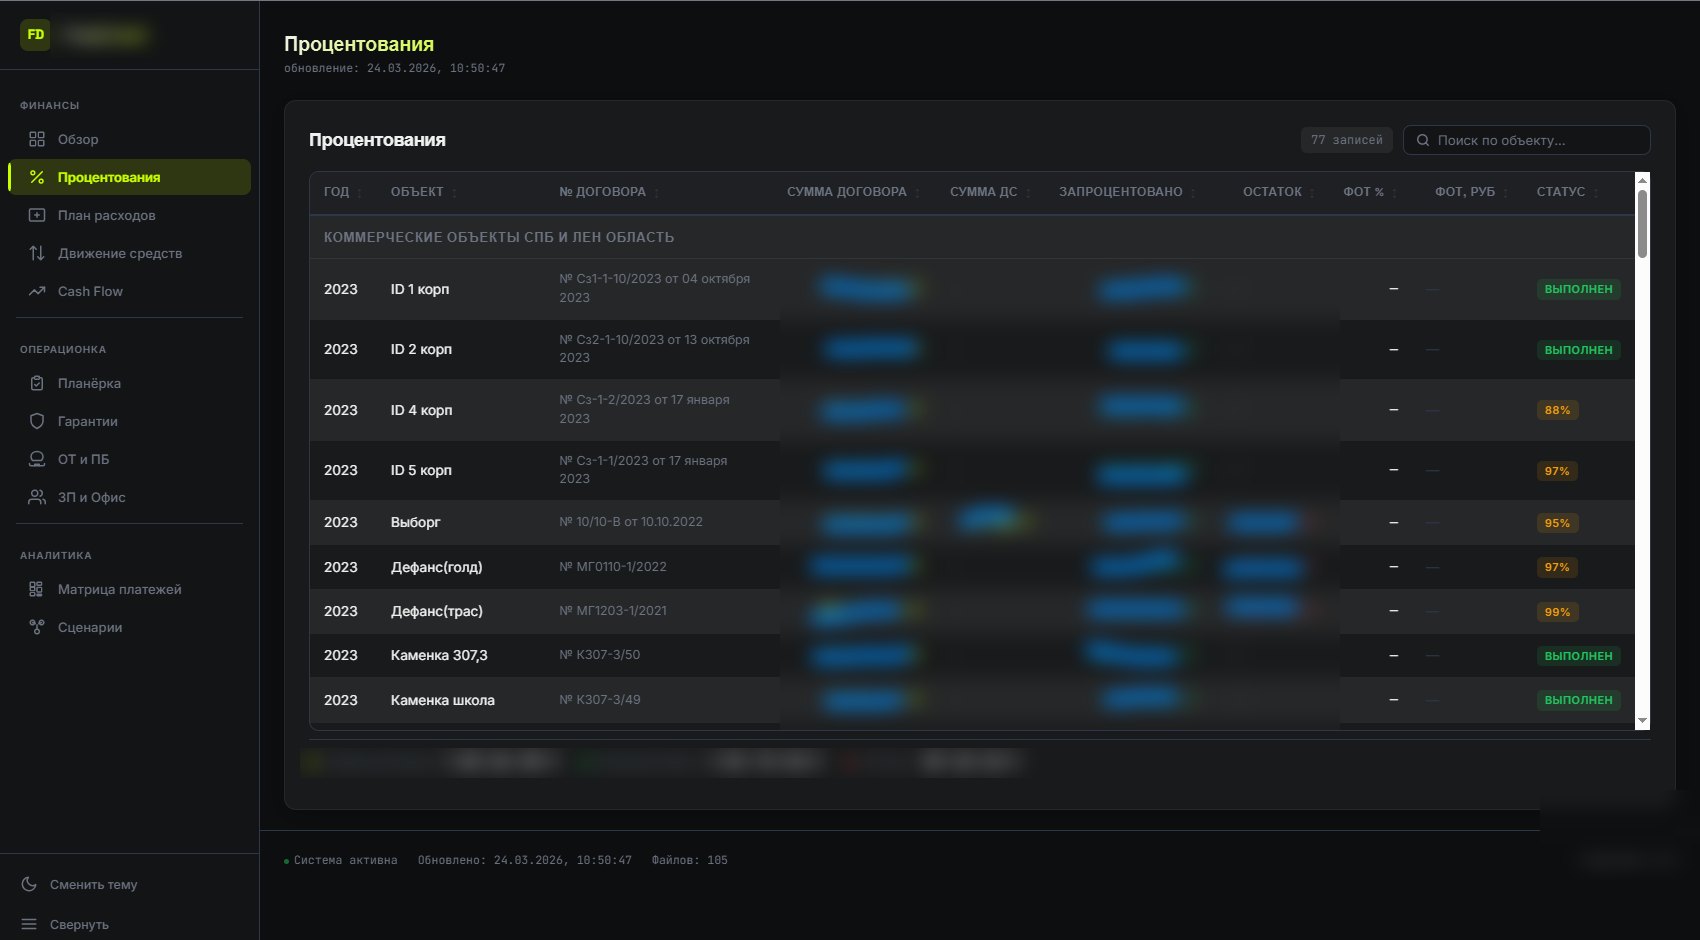Click the magnifier icon in search box

[x=1422, y=140]
